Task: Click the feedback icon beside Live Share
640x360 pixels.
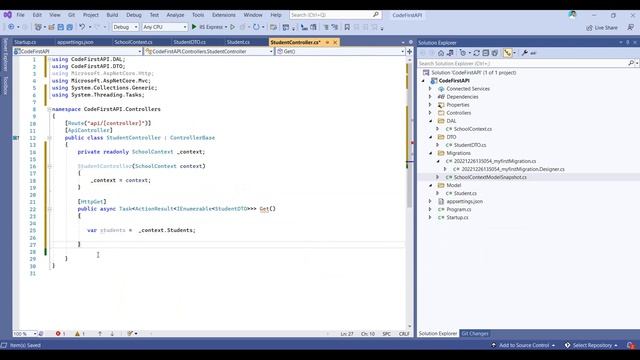Action: click(631, 27)
